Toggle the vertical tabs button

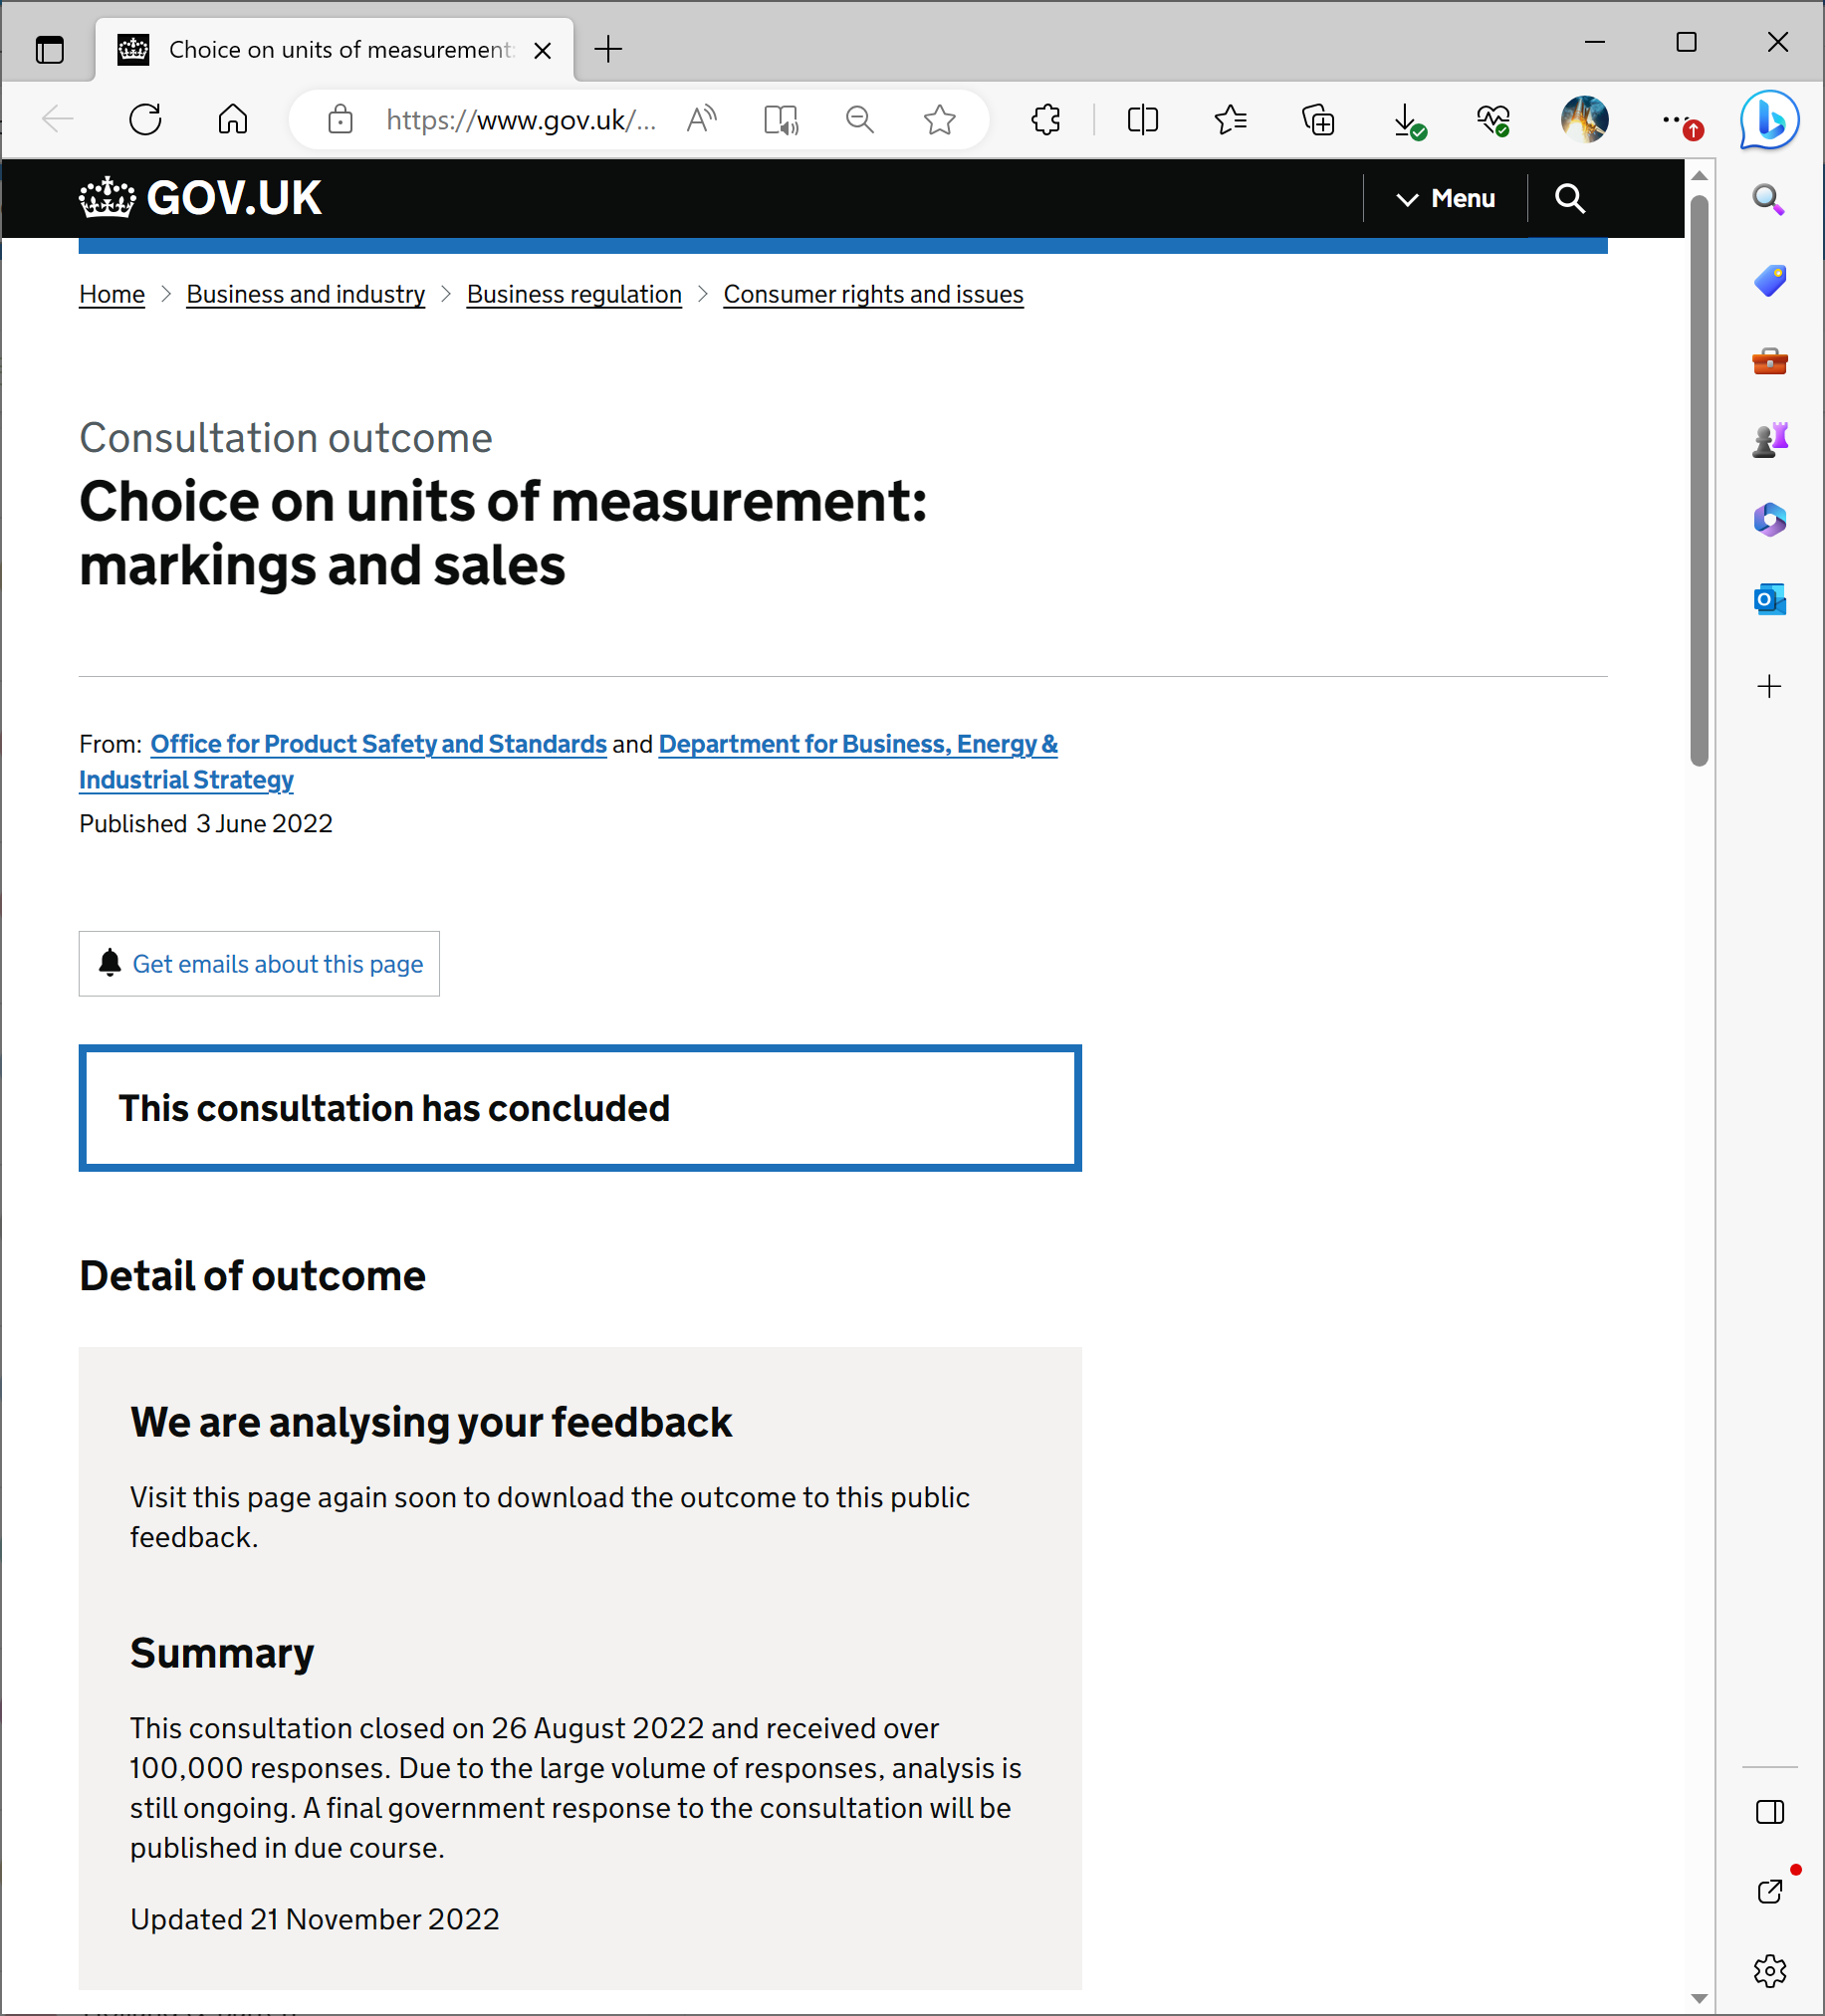click(49, 49)
